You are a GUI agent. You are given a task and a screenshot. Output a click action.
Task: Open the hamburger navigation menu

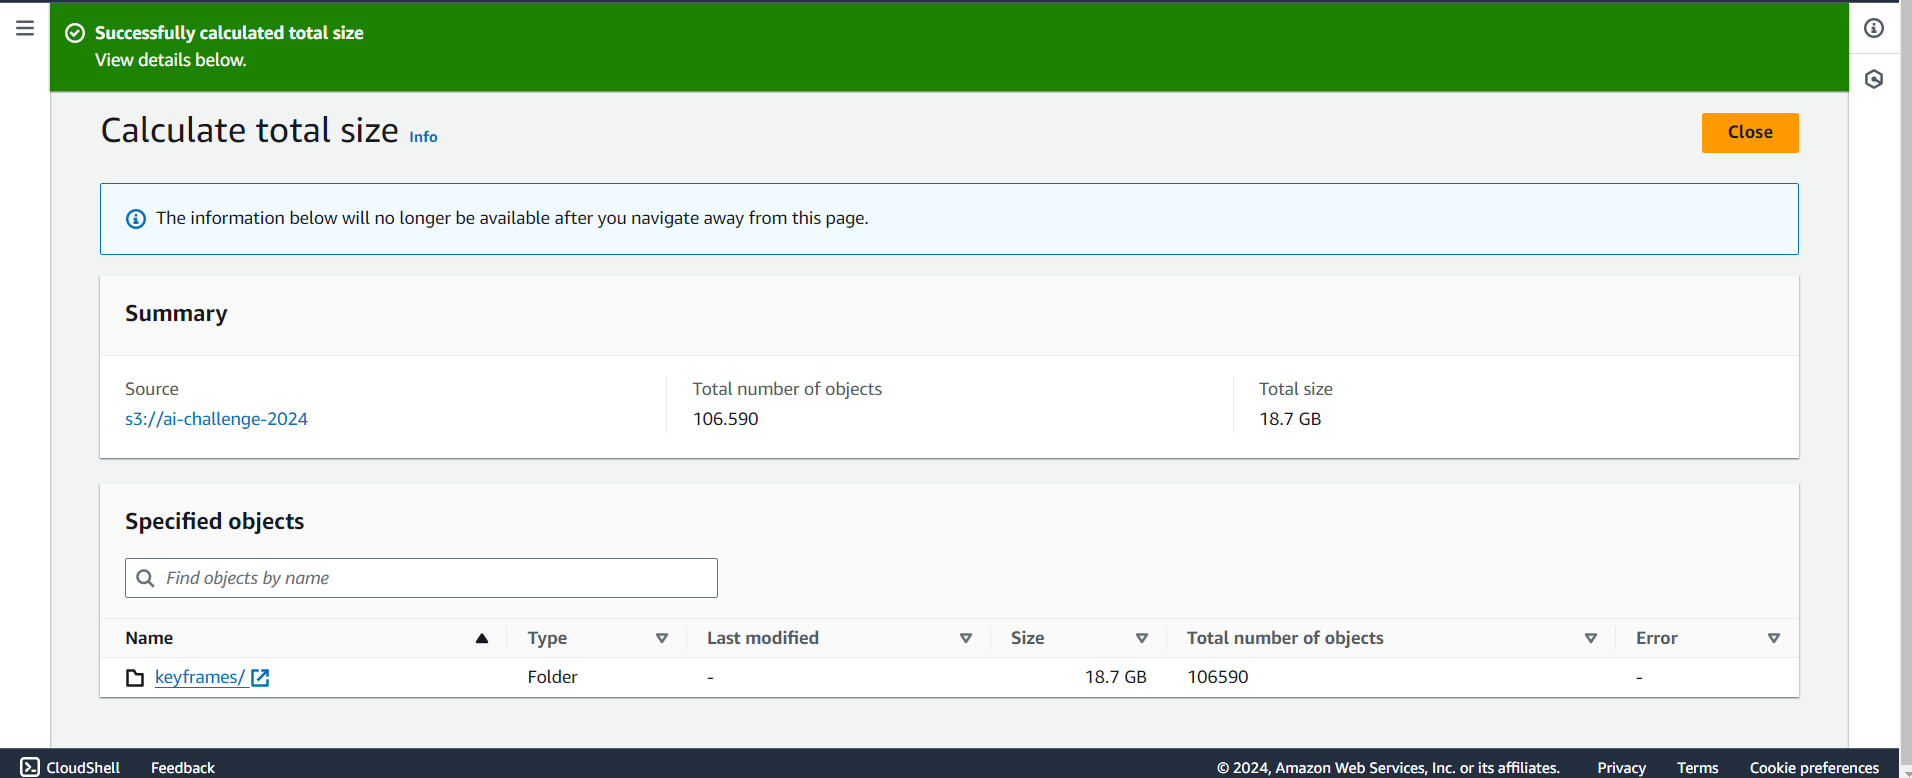pyautogui.click(x=25, y=28)
